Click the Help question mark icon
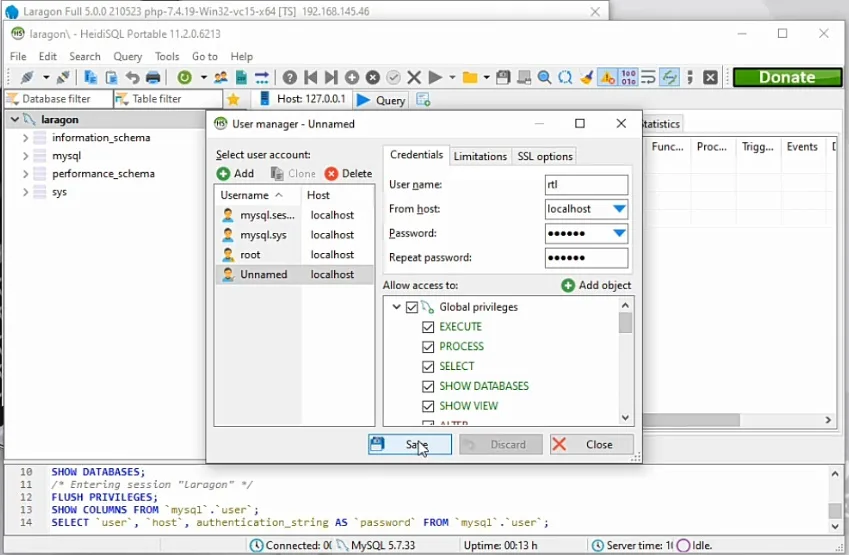The height and width of the screenshot is (555, 849). [290, 77]
